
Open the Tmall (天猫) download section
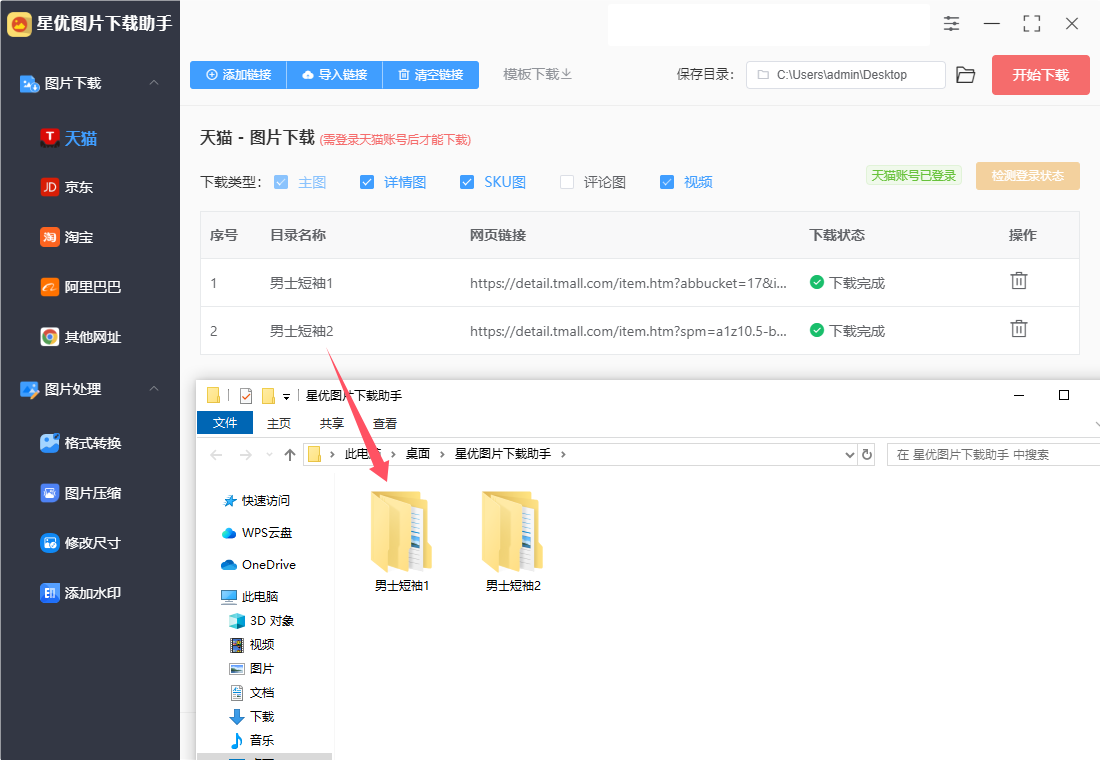point(69,138)
